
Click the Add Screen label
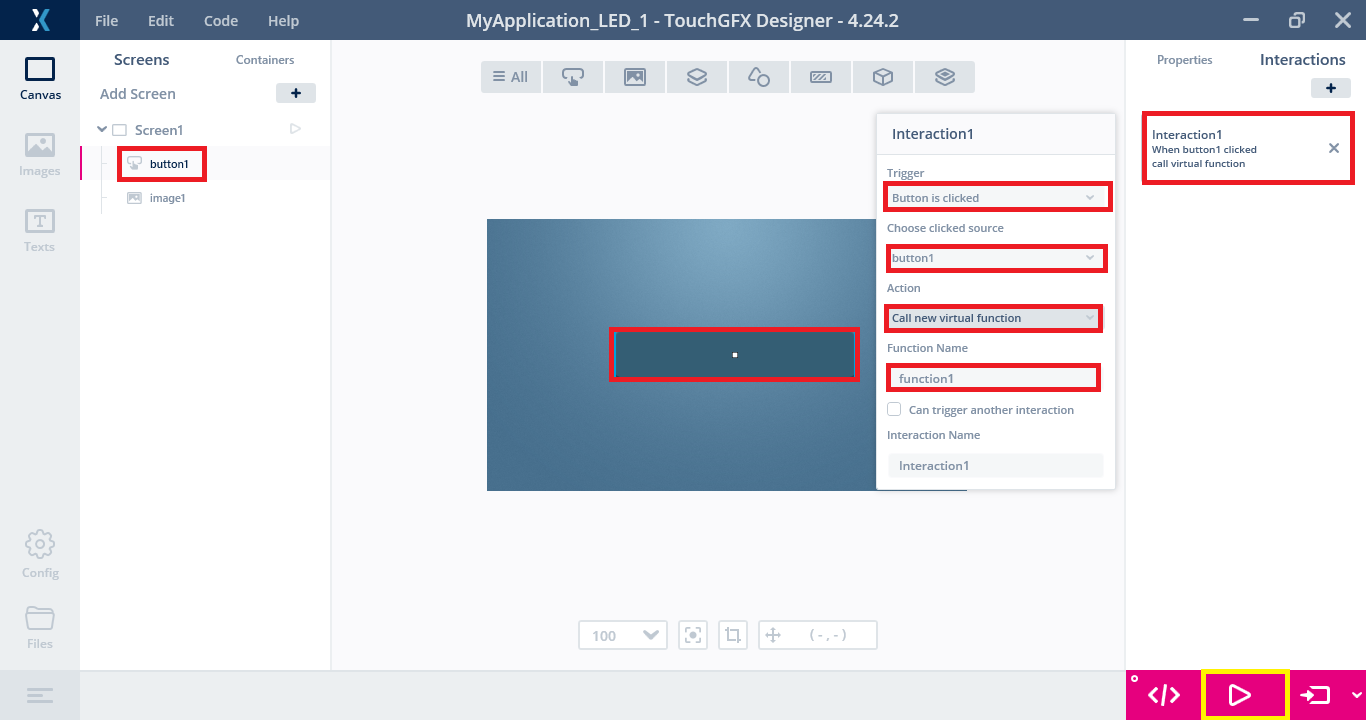coord(138,94)
